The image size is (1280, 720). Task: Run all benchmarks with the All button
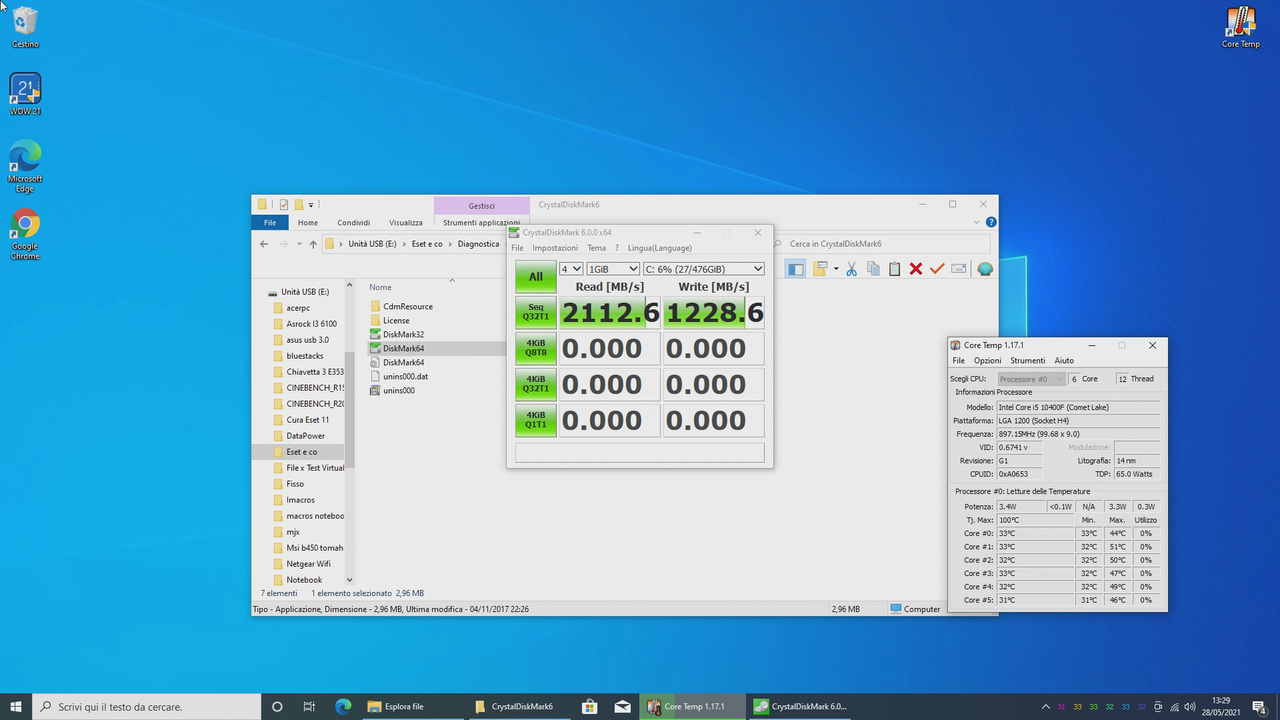[536, 277]
